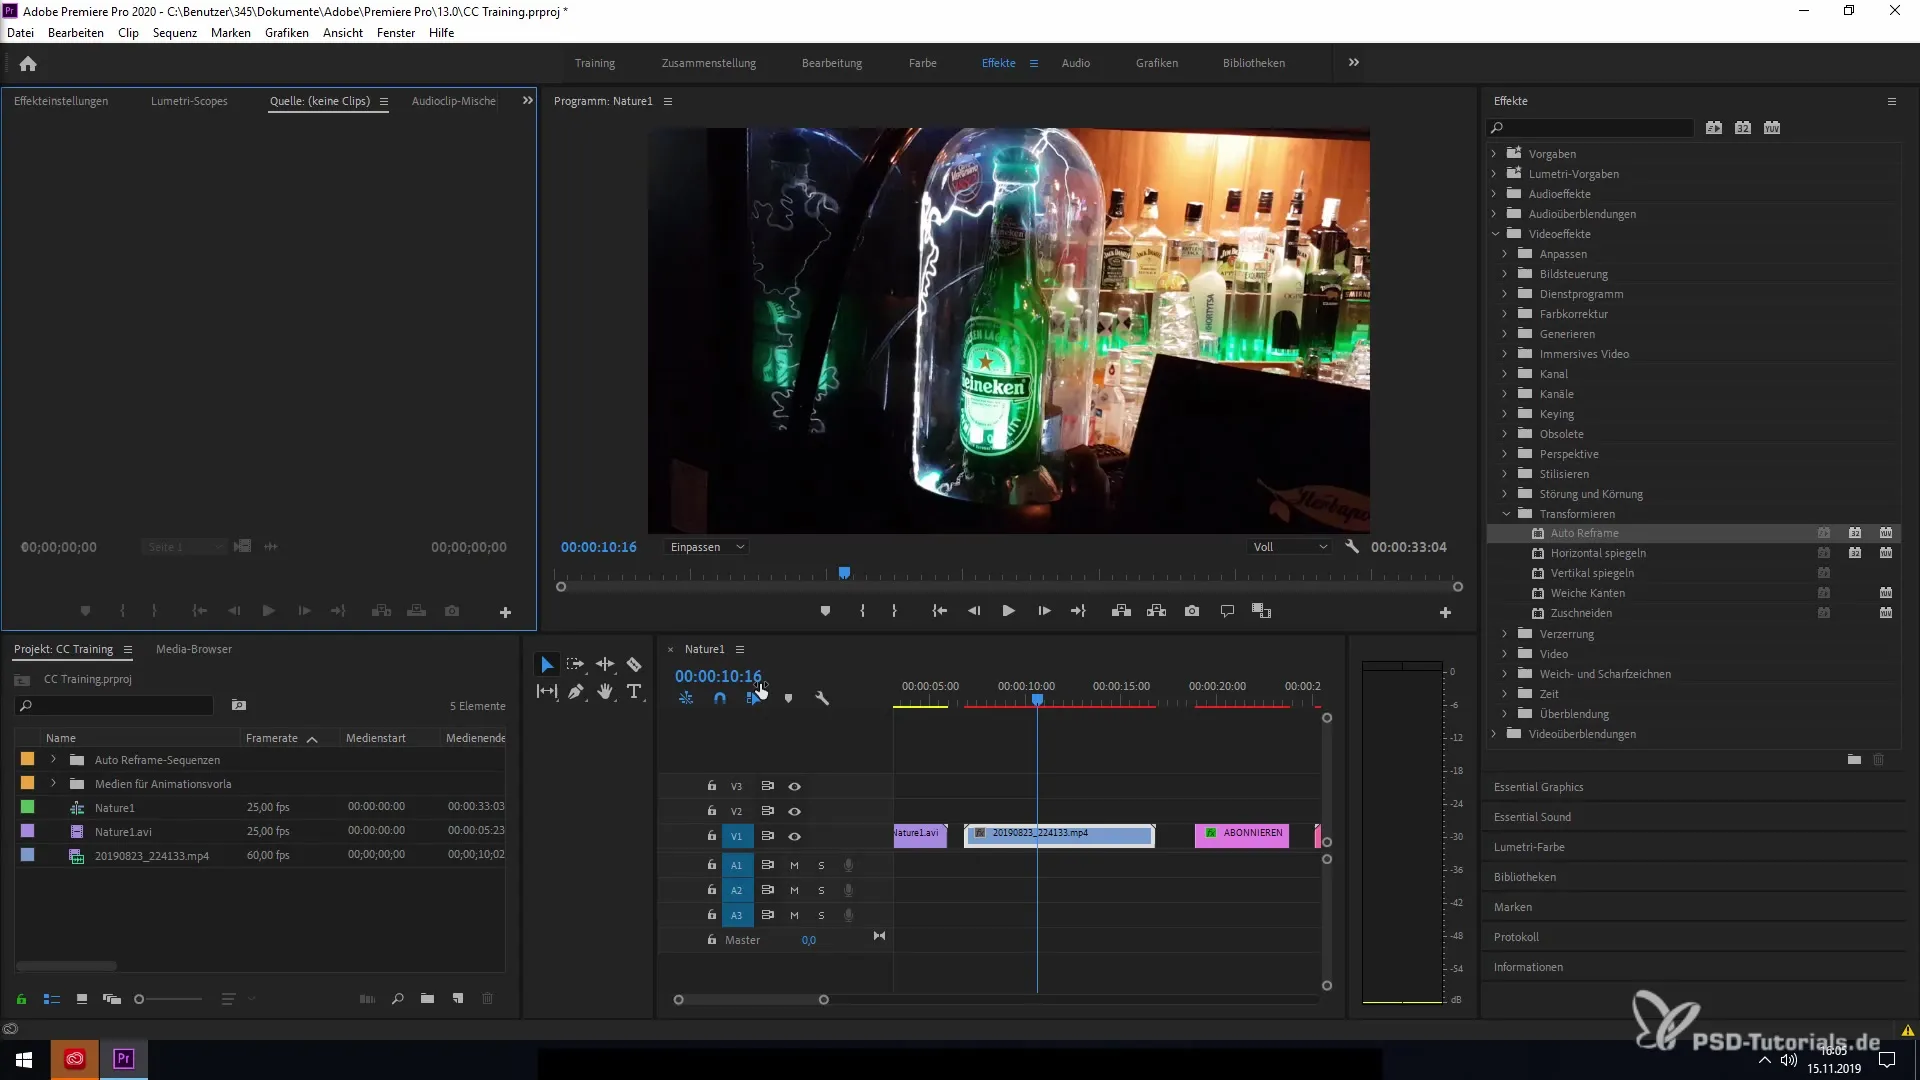The height and width of the screenshot is (1080, 1920).
Task: Expand the Vorgaben folder
Action: coord(1494,154)
